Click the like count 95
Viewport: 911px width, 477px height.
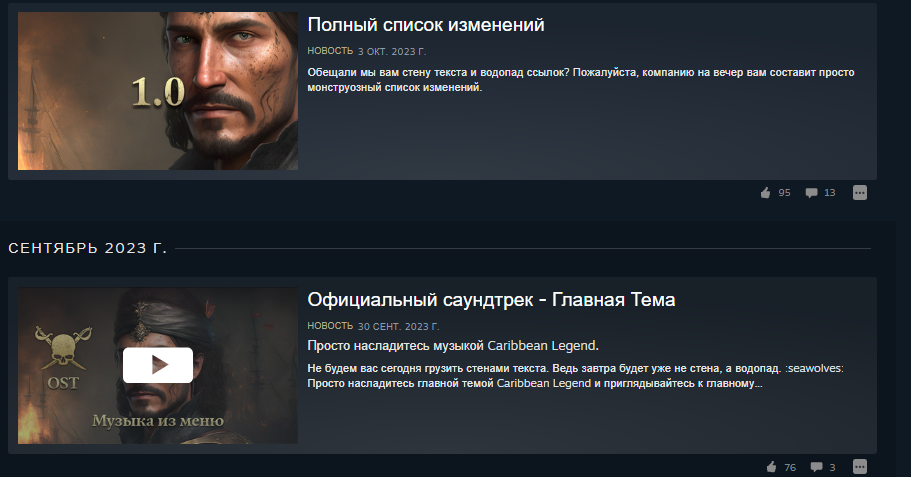(784, 193)
